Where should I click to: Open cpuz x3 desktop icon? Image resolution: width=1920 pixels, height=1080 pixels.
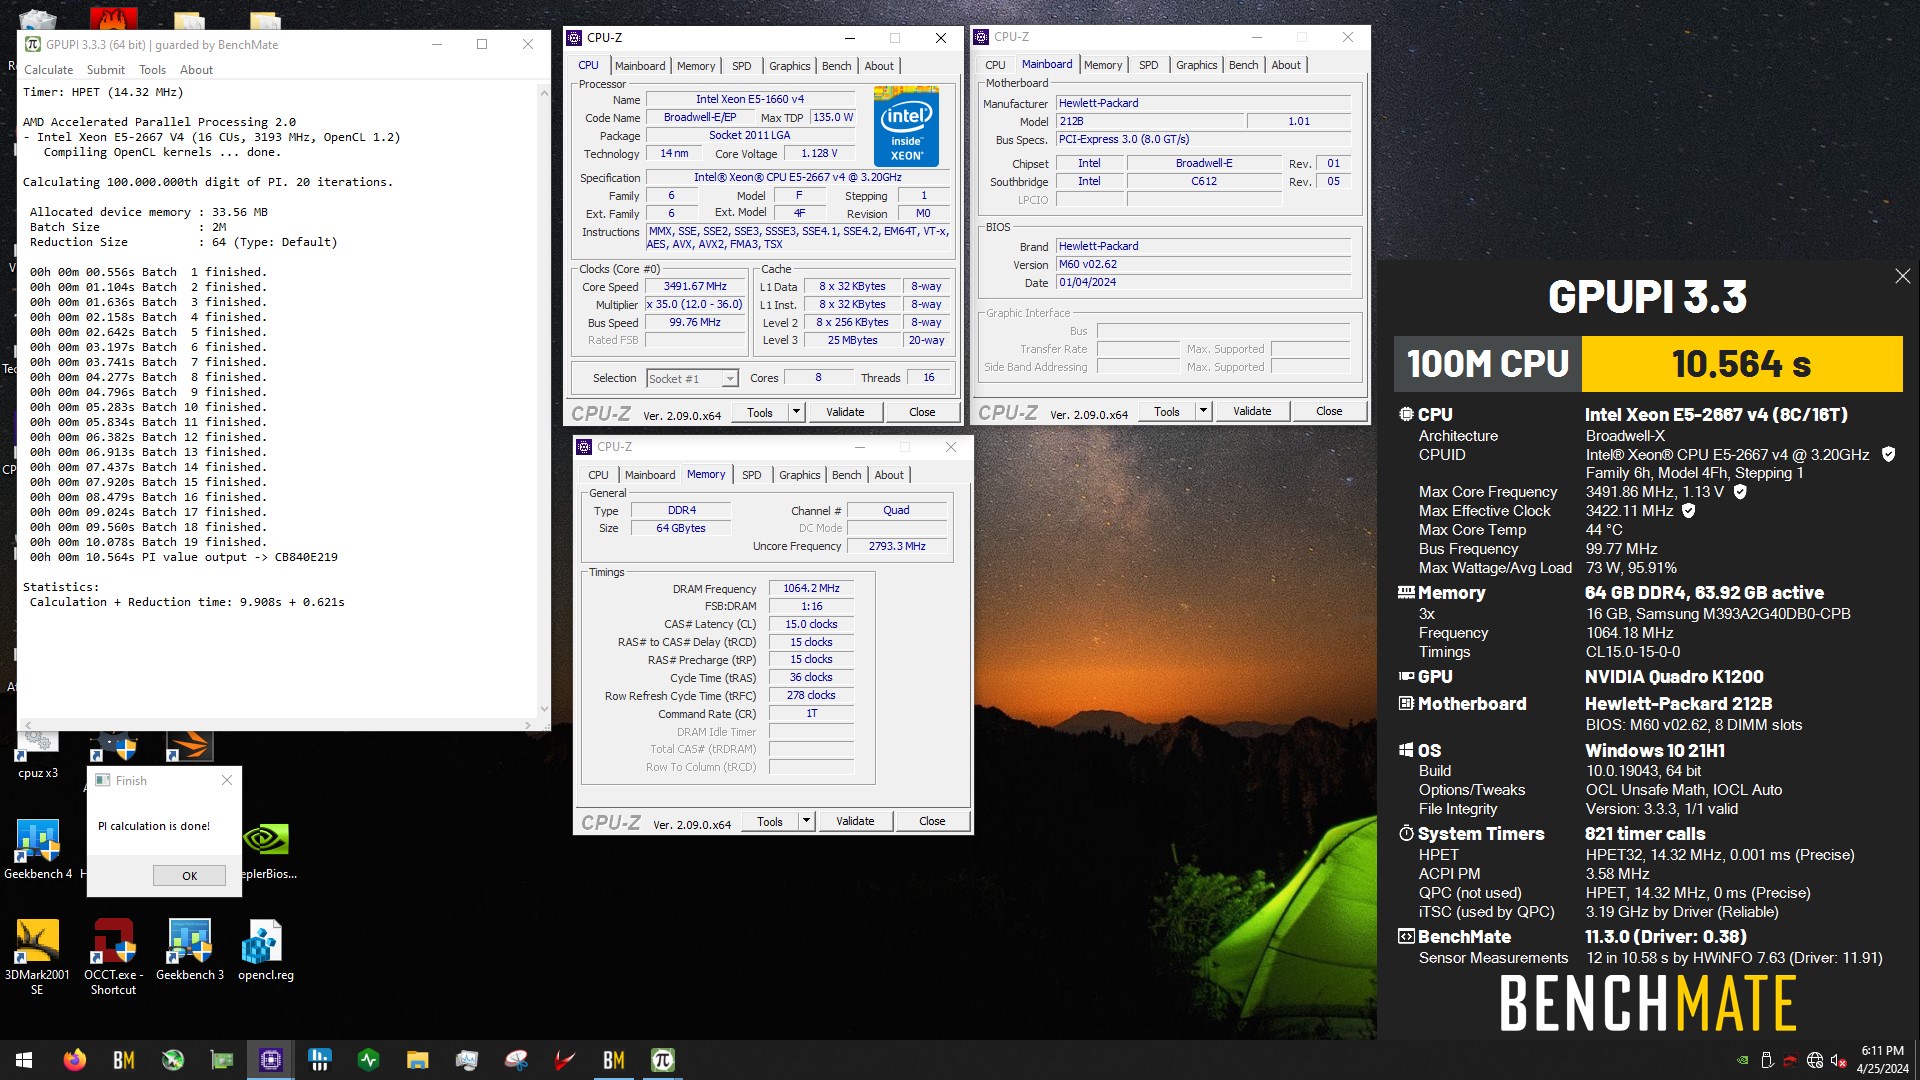(38, 756)
